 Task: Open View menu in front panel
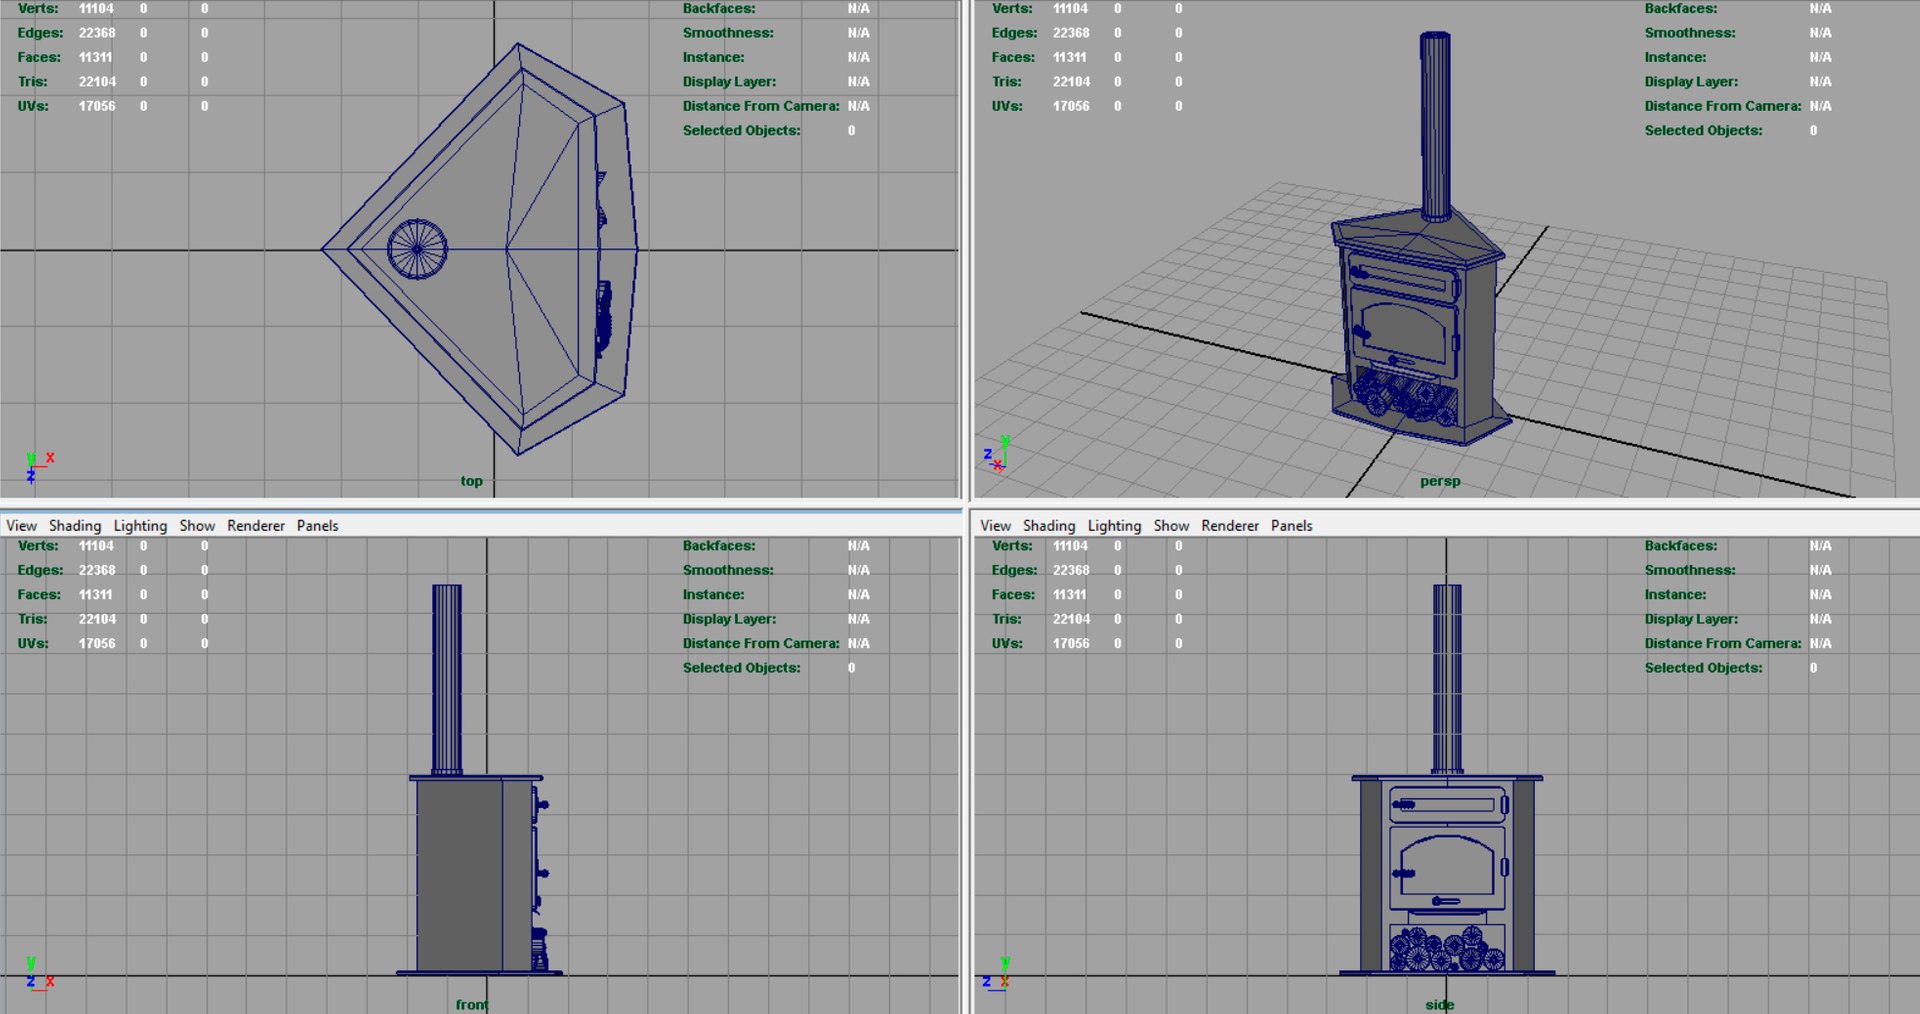[x=21, y=526]
